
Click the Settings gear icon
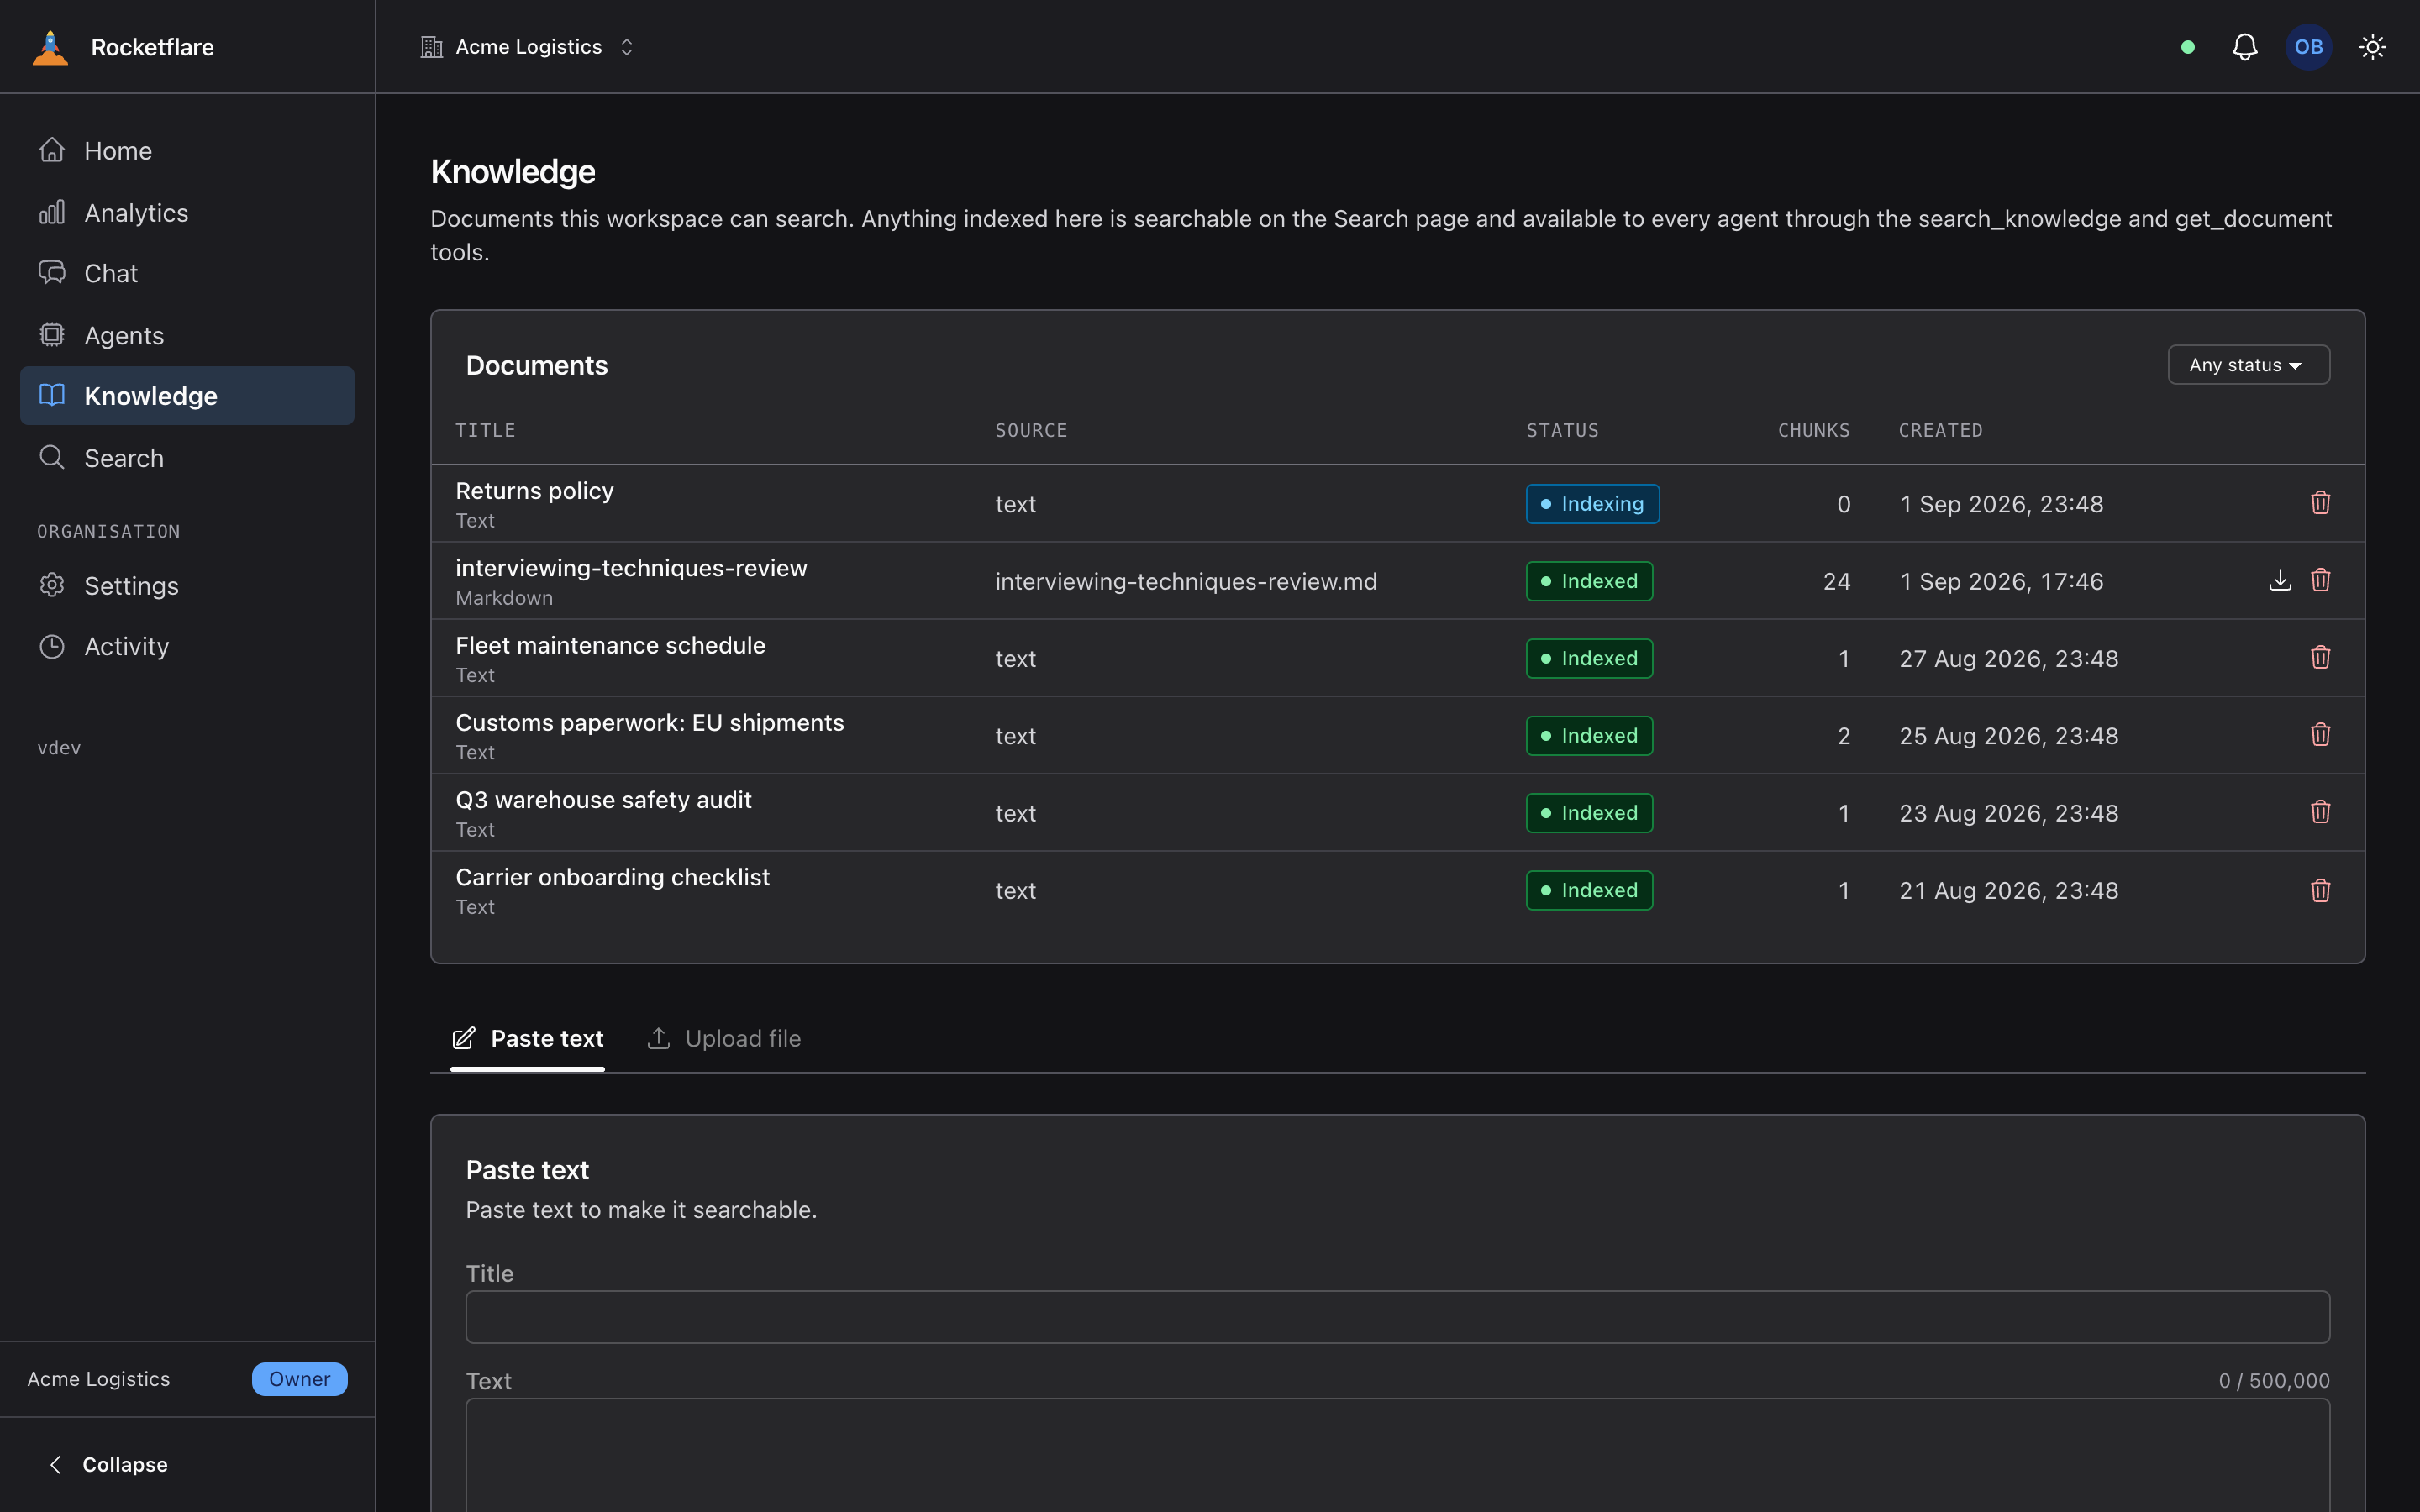(x=52, y=585)
